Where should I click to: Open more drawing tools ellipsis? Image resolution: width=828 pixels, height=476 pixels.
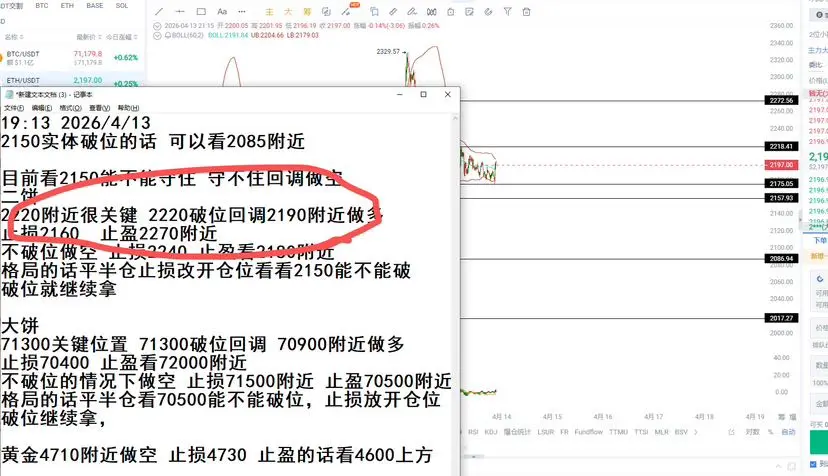click(x=242, y=12)
